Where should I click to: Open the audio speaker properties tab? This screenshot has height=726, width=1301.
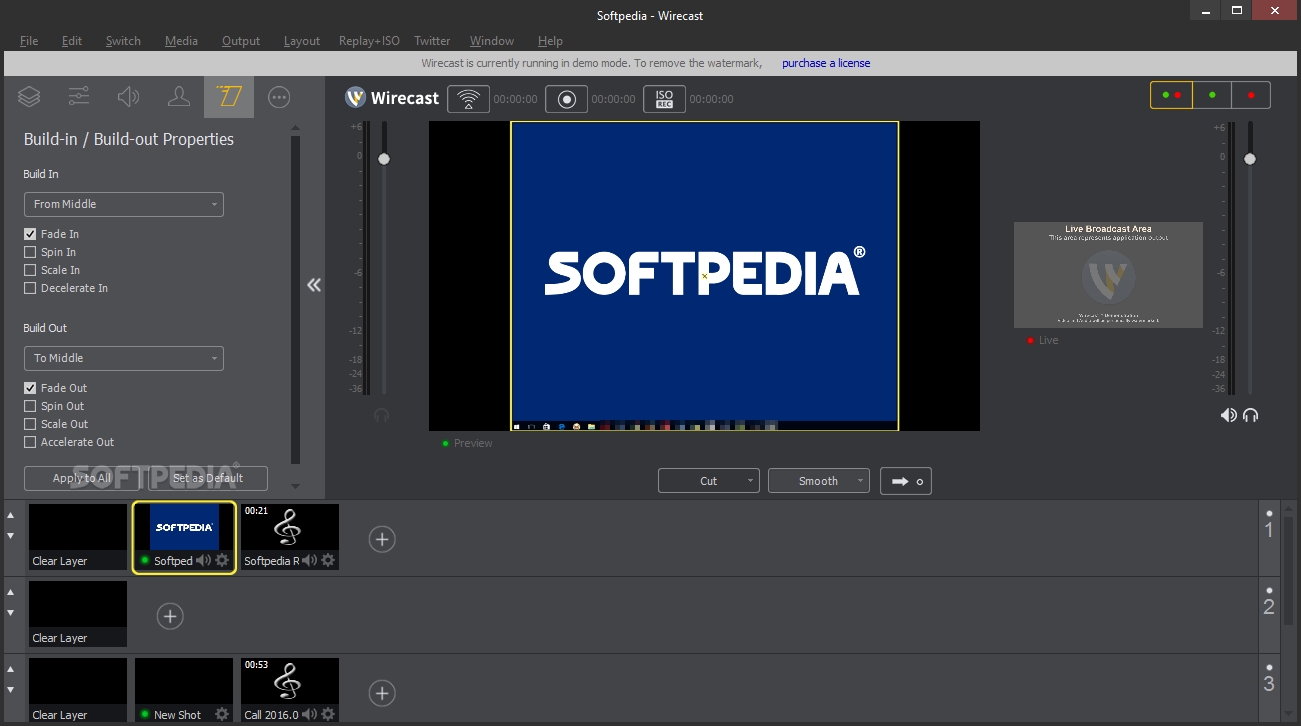coord(128,97)
